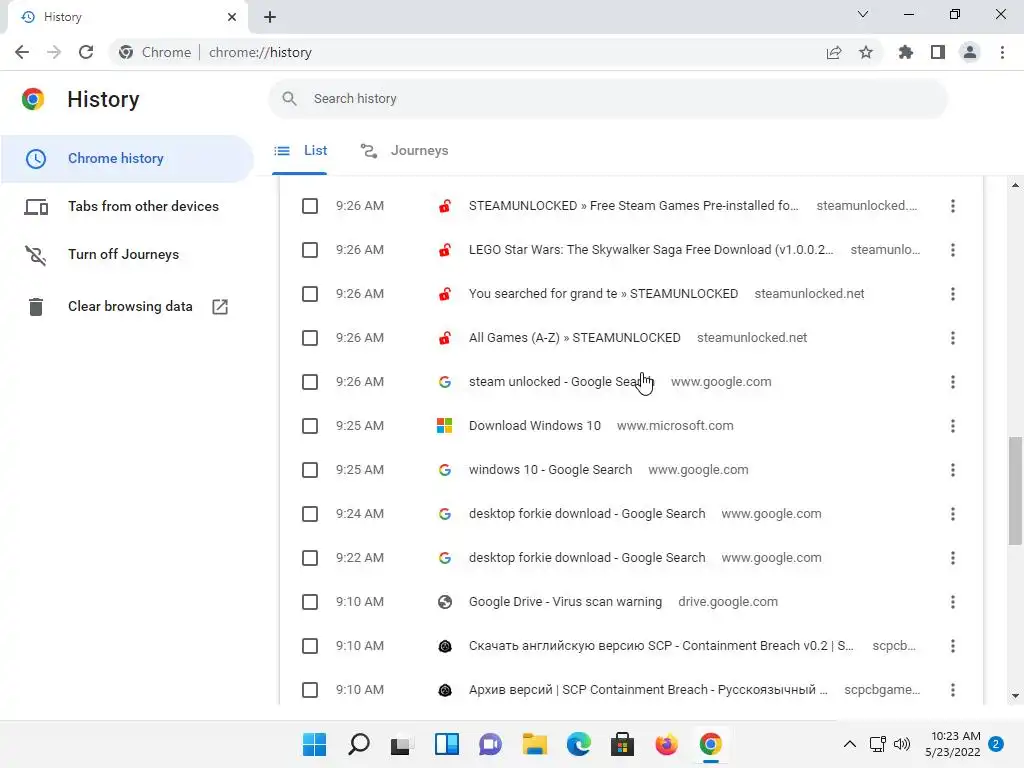Bookmark this tab with the star icon
The width and height of the screenshot is (1024, 768).
tap(866, 52)
